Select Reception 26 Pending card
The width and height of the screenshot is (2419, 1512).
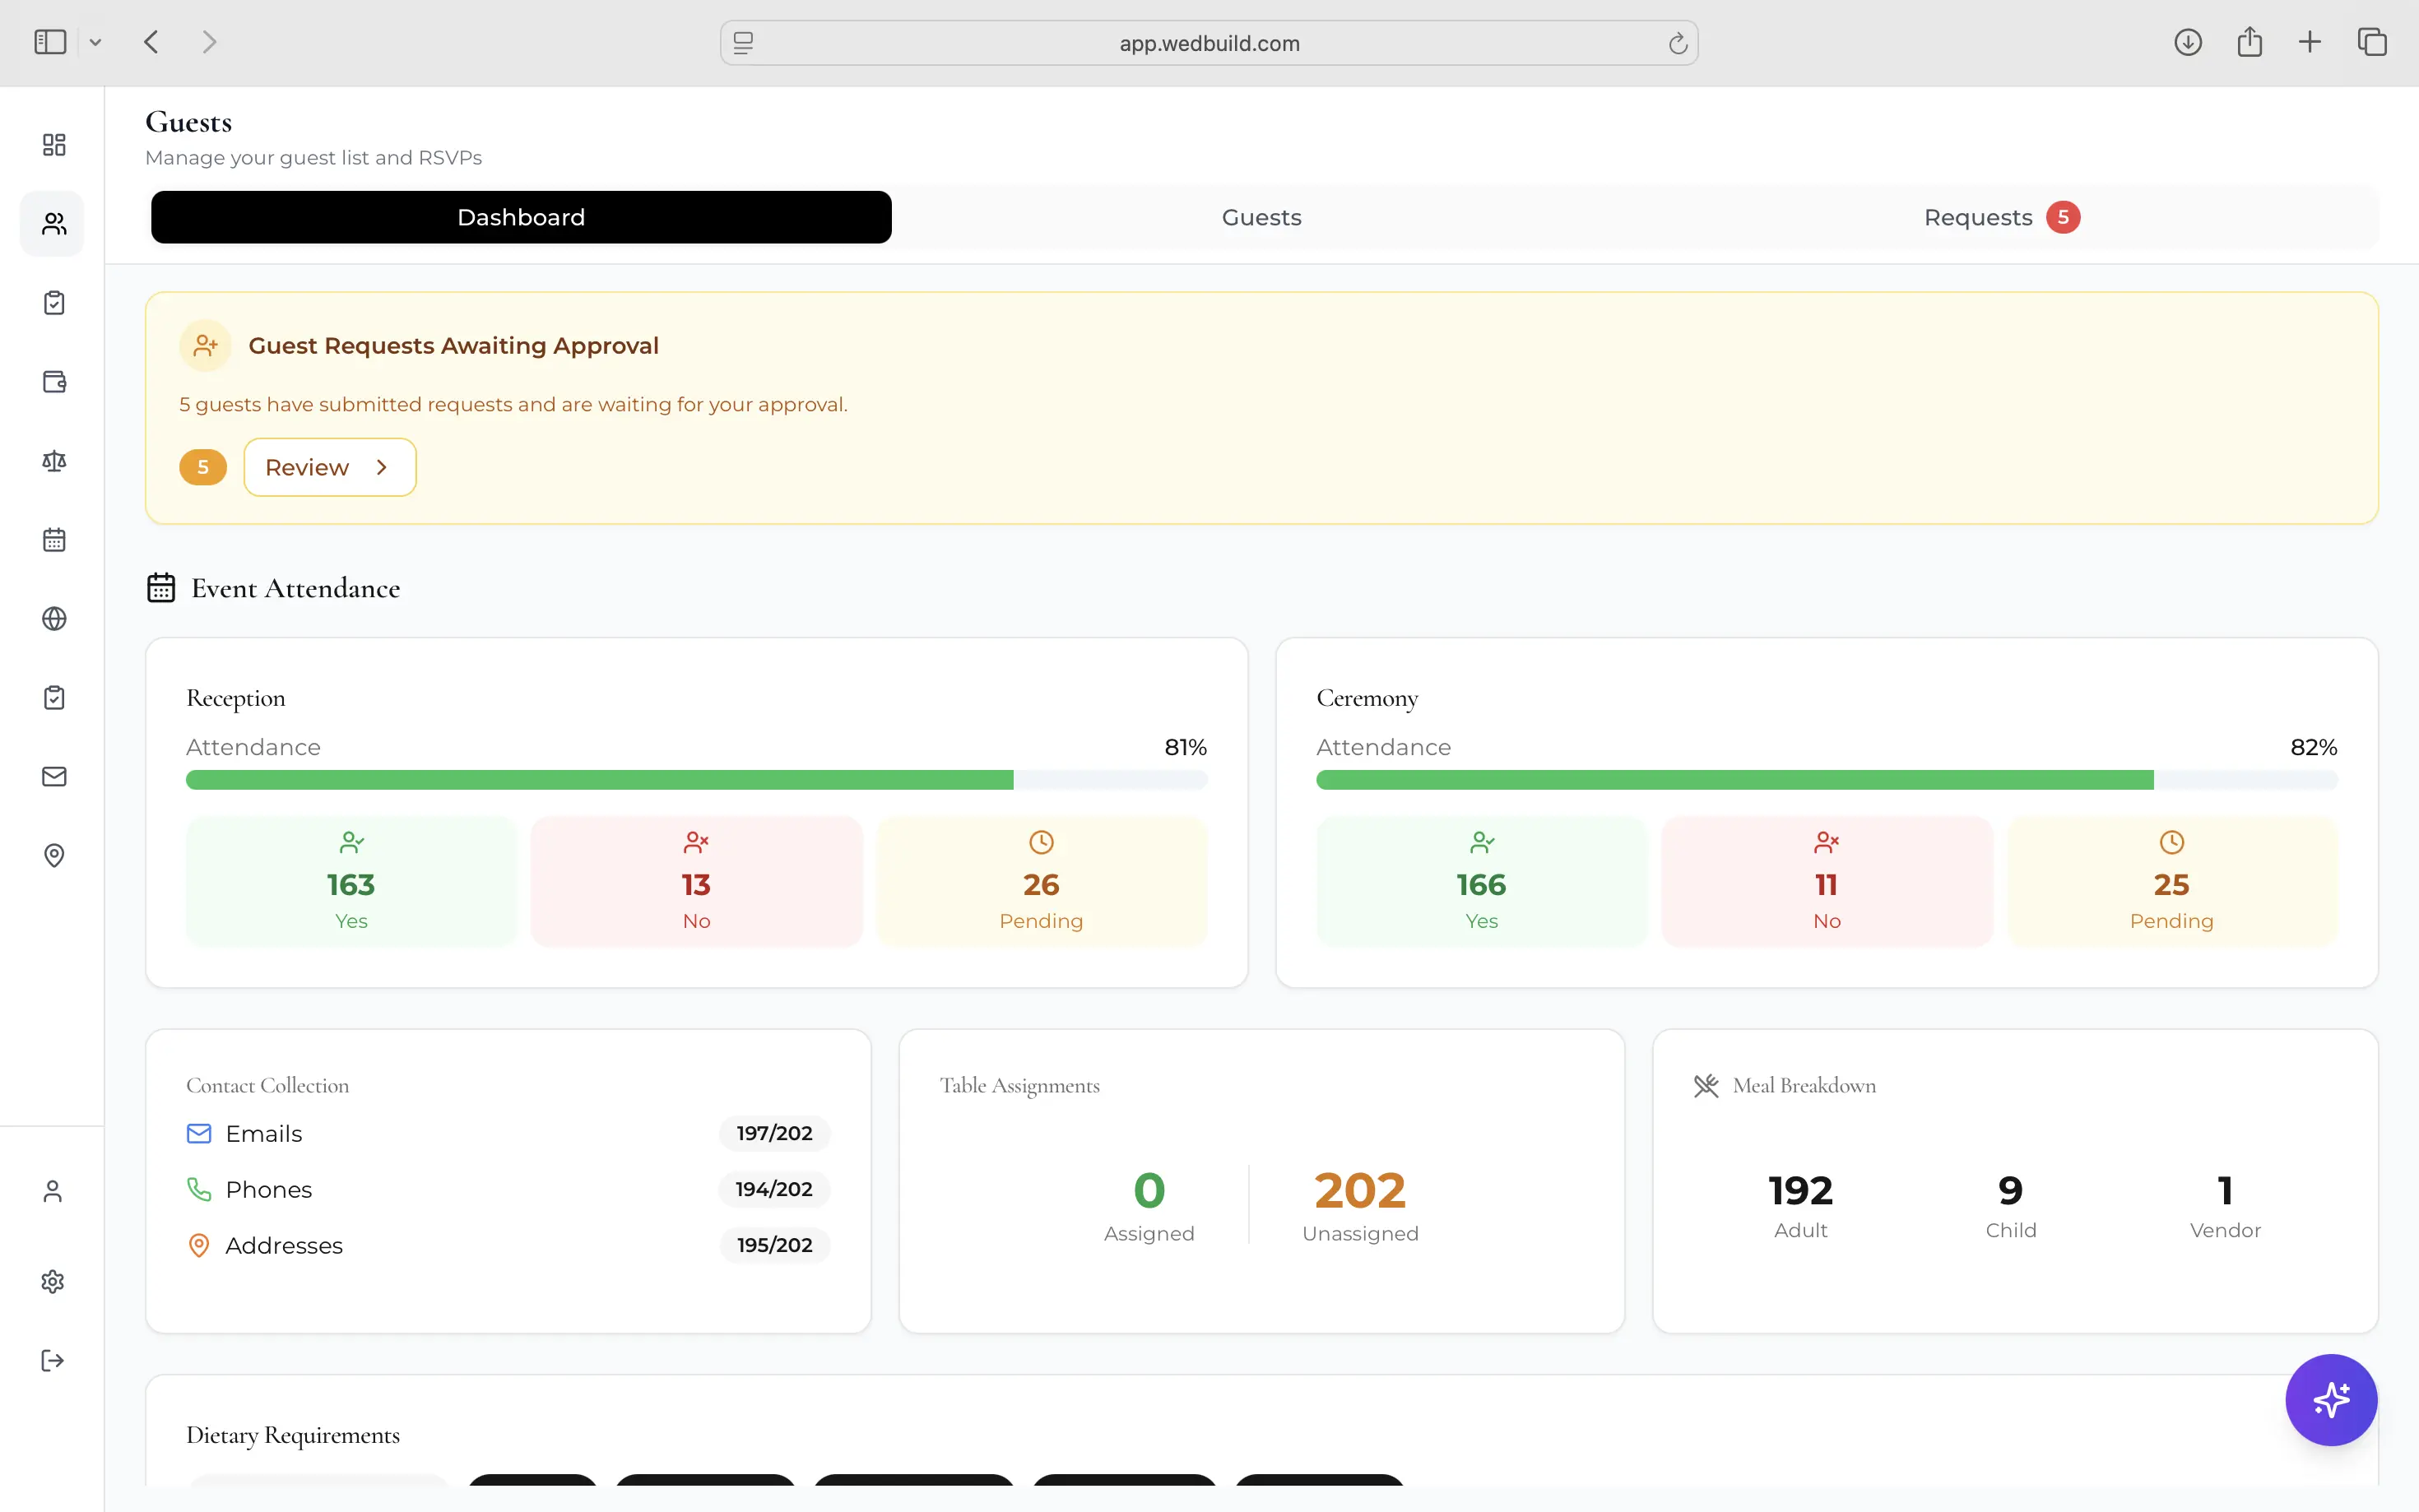pos(1041,882)
